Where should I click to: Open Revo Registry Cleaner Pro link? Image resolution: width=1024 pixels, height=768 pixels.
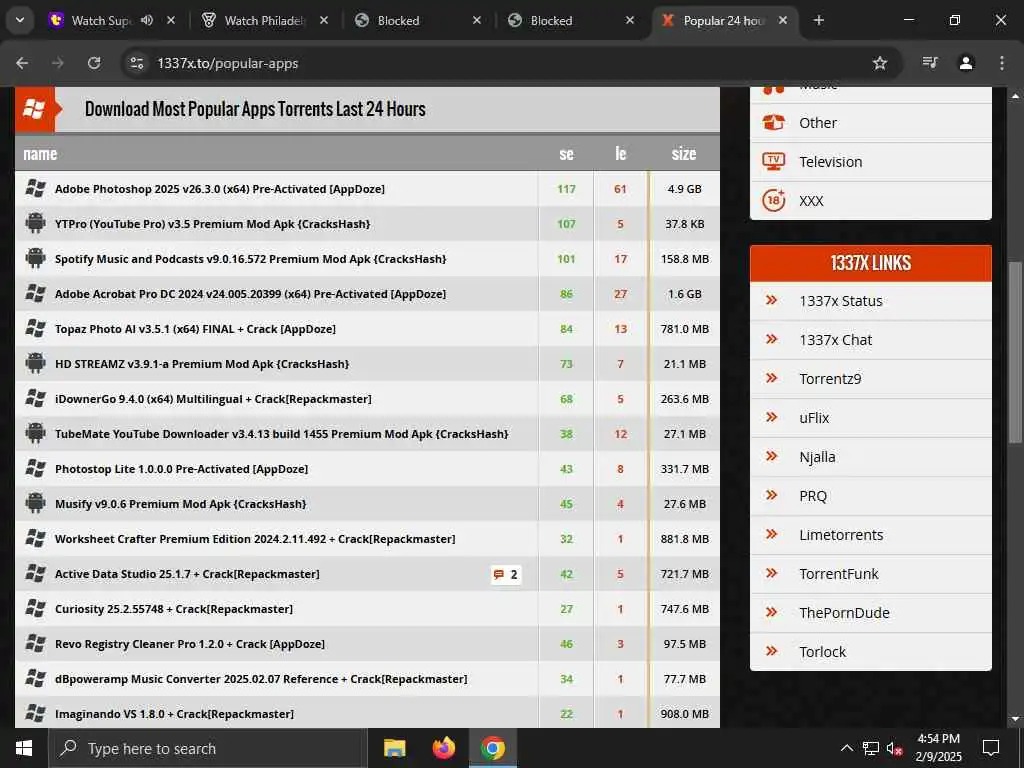coord(190,644)
